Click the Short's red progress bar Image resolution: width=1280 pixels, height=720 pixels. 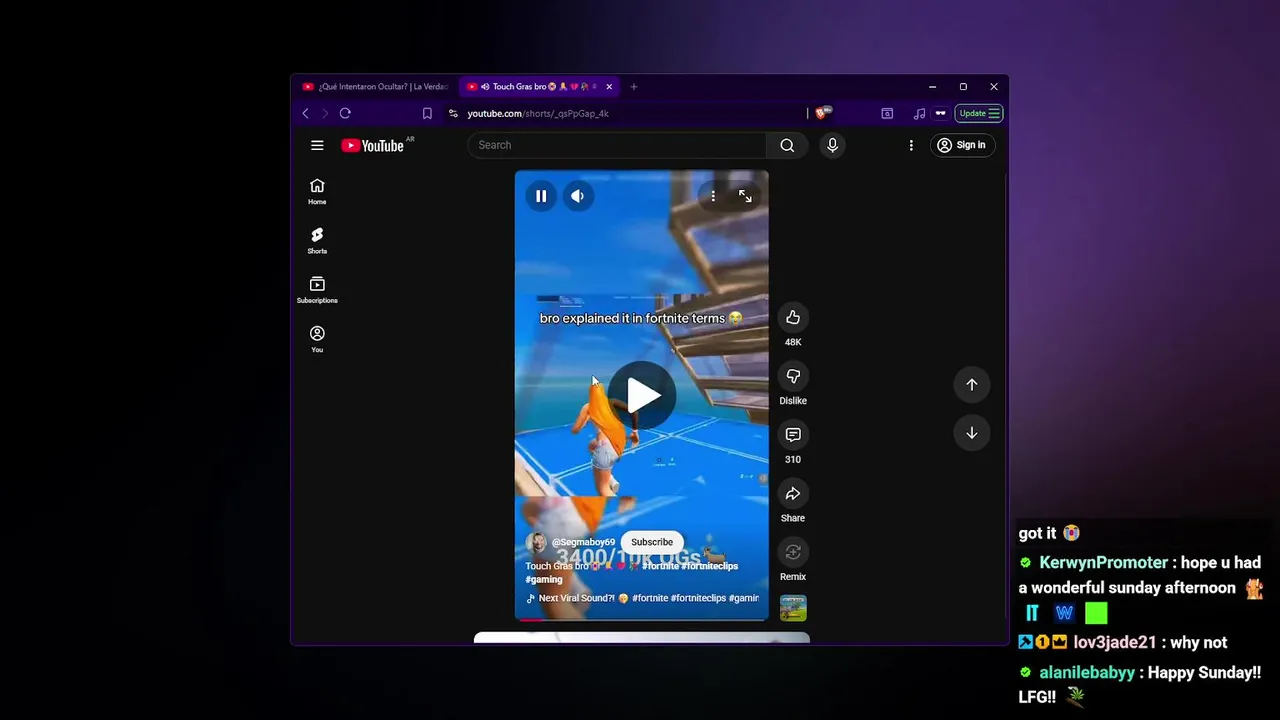(642, 619)
